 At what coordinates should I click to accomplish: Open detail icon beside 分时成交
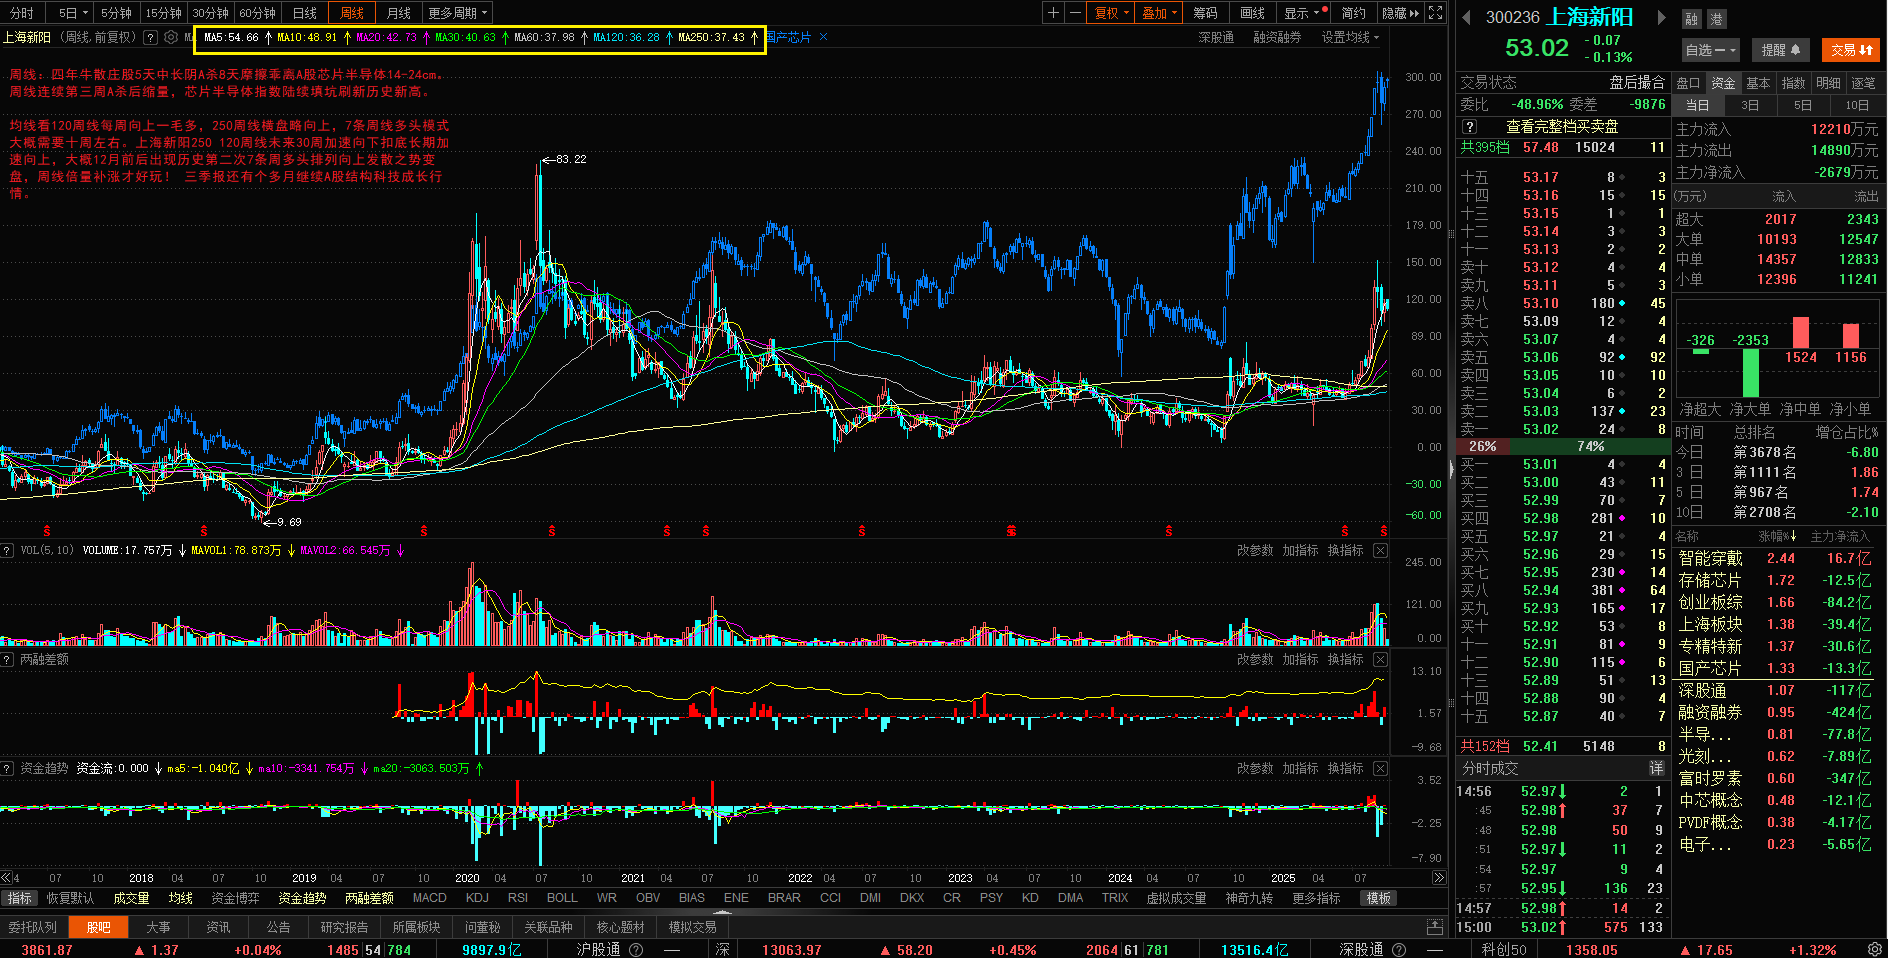[1656, 768]
